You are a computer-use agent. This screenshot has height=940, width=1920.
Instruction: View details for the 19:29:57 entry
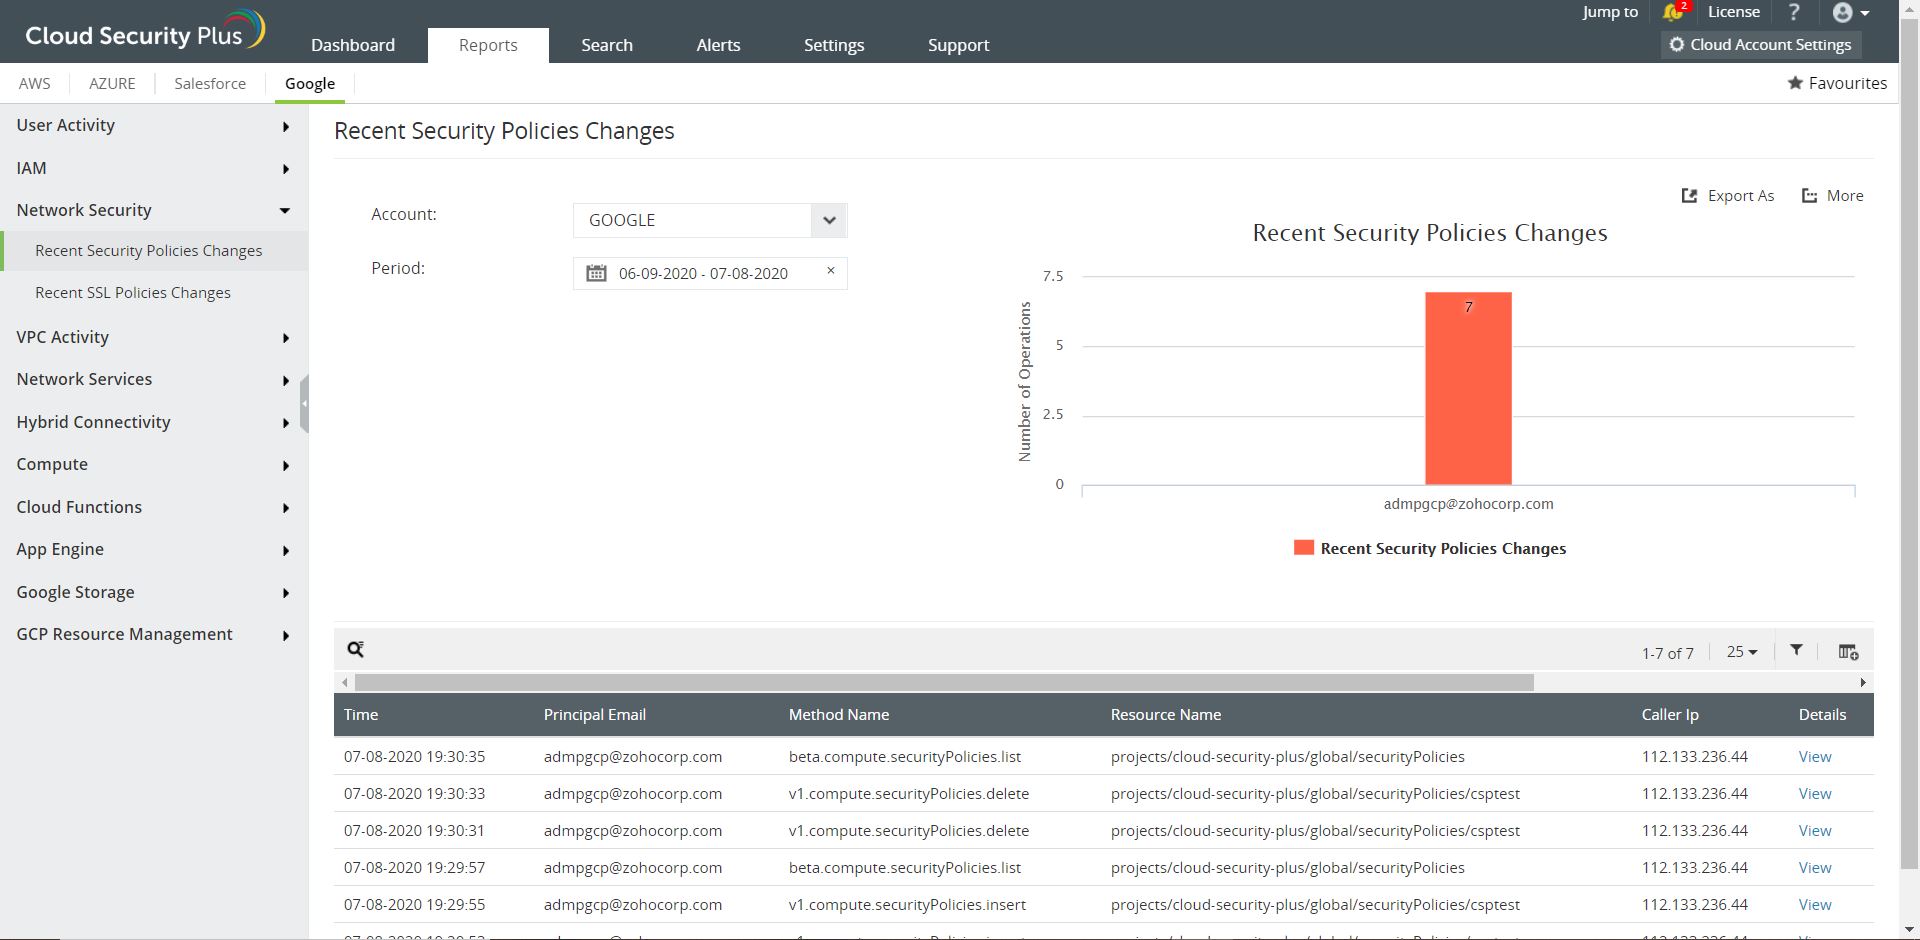point(1815,868)
